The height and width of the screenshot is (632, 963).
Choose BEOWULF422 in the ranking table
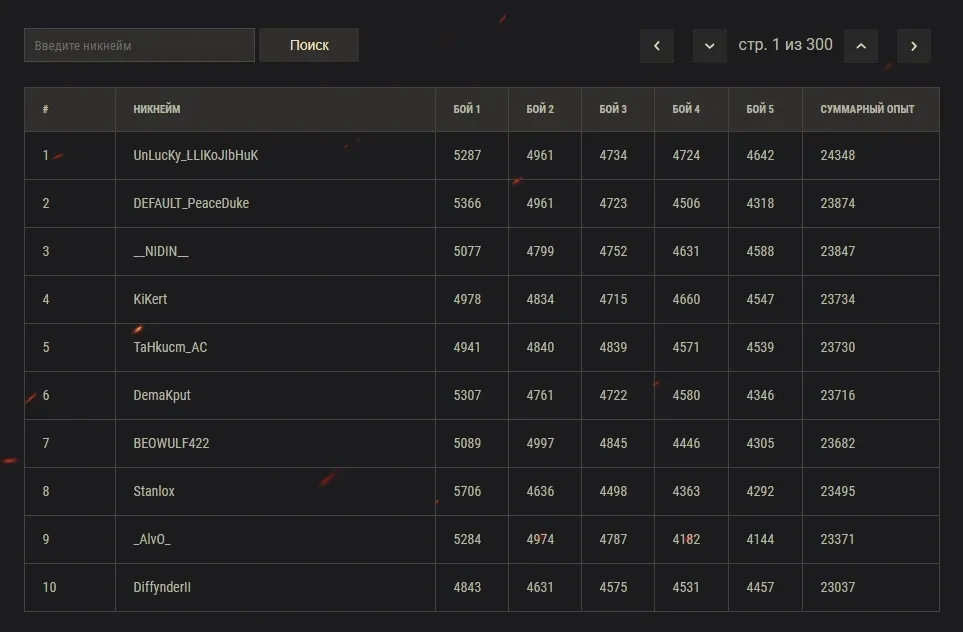pyautogui.click(x=171, y=444)
